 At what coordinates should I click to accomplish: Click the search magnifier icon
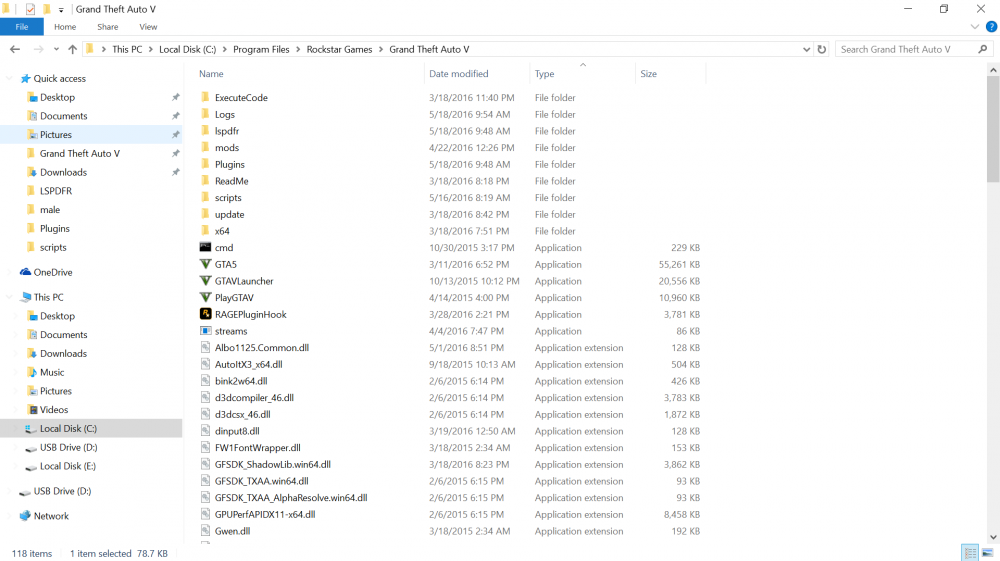pos(983,49)
